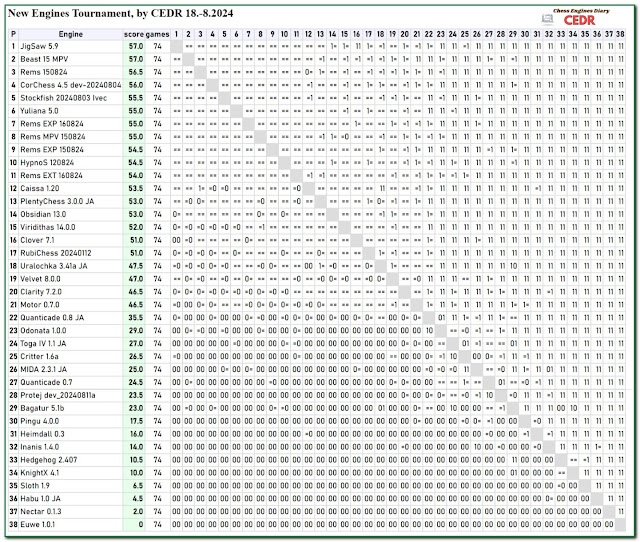Click the games column header
Viewport: 640px width, 542px height.
tap(158, 34)
